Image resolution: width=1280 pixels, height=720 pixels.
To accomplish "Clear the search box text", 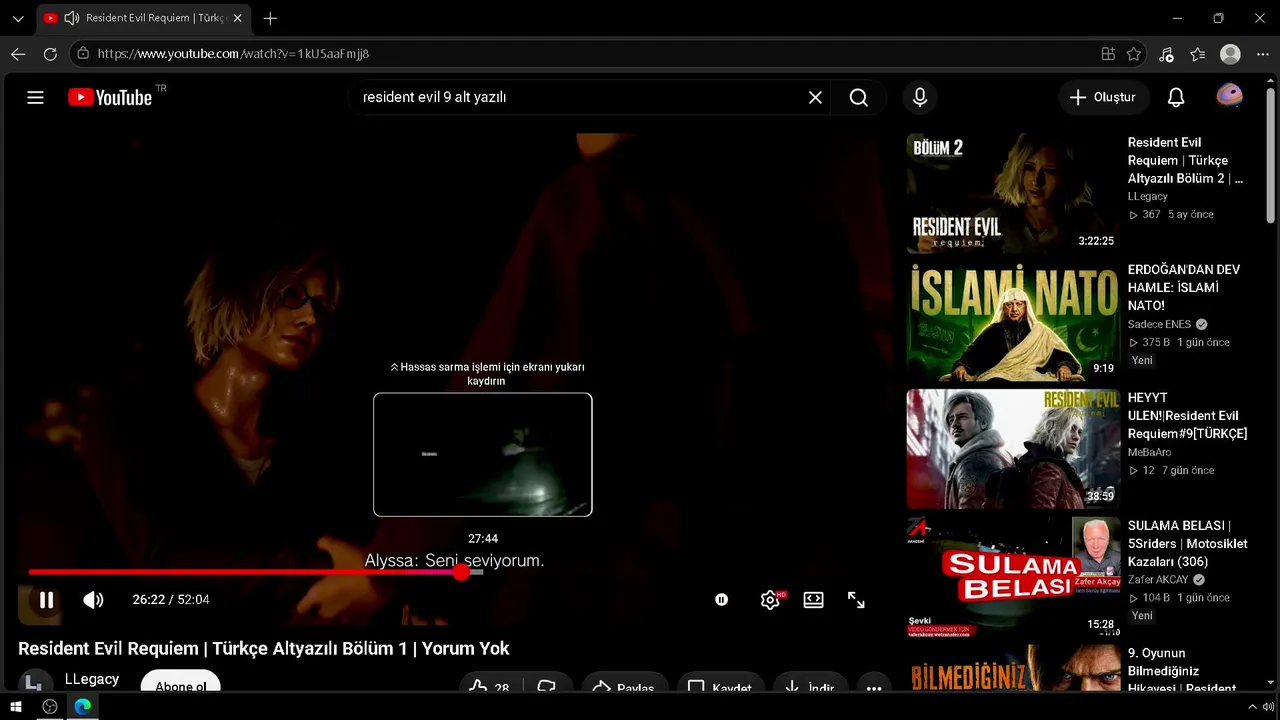I will click(x=815, y=97).
